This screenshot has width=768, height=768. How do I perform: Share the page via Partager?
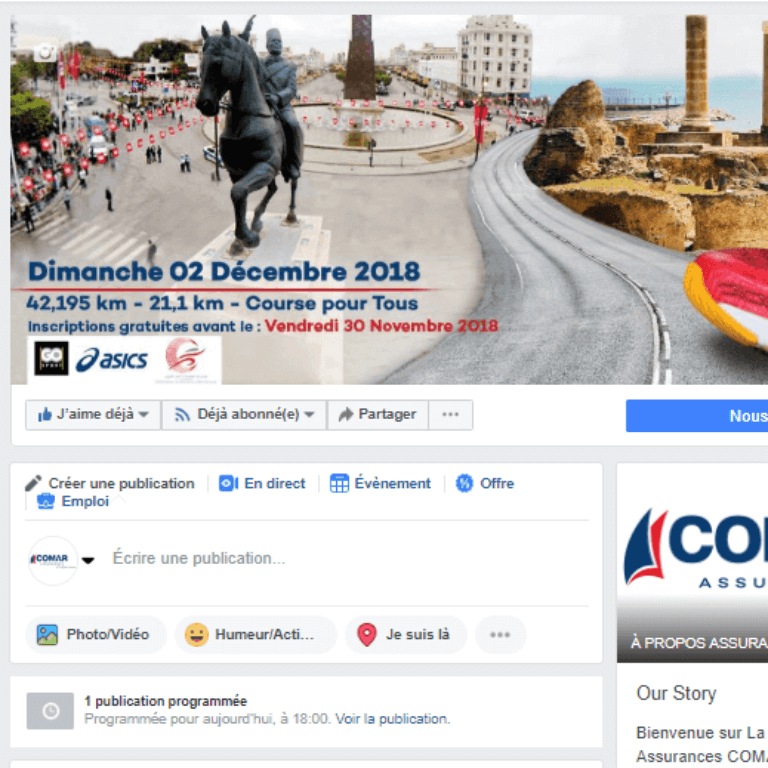pos(378,415)
